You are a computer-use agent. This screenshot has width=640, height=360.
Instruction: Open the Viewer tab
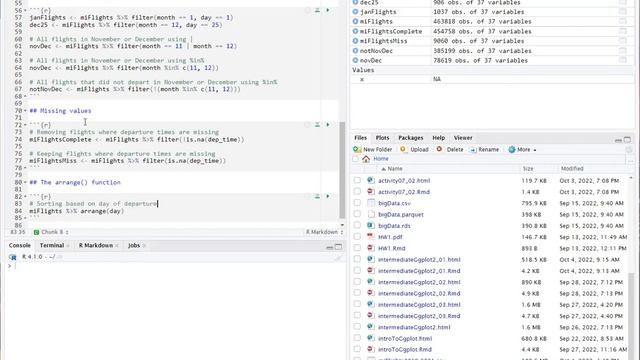pyautogui.click(x=463, y=138)
